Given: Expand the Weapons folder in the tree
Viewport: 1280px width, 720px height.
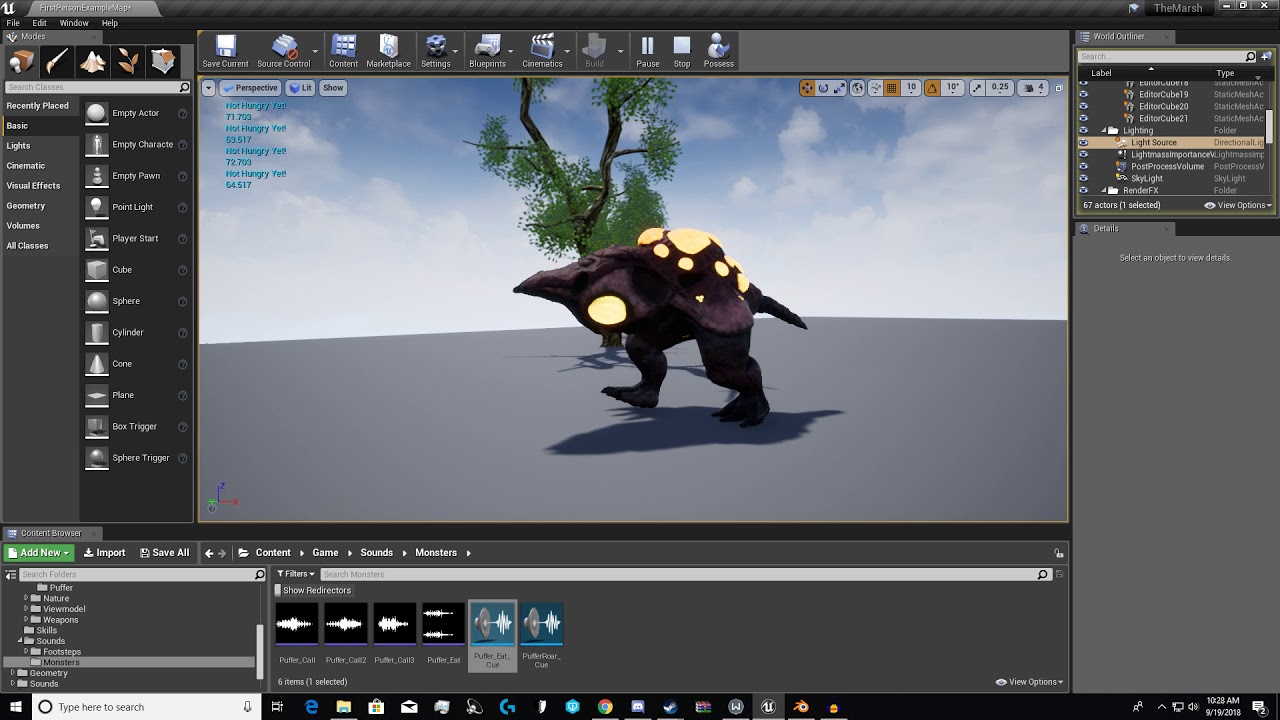Looking at the screenshot, I should [x=26, y=620].
